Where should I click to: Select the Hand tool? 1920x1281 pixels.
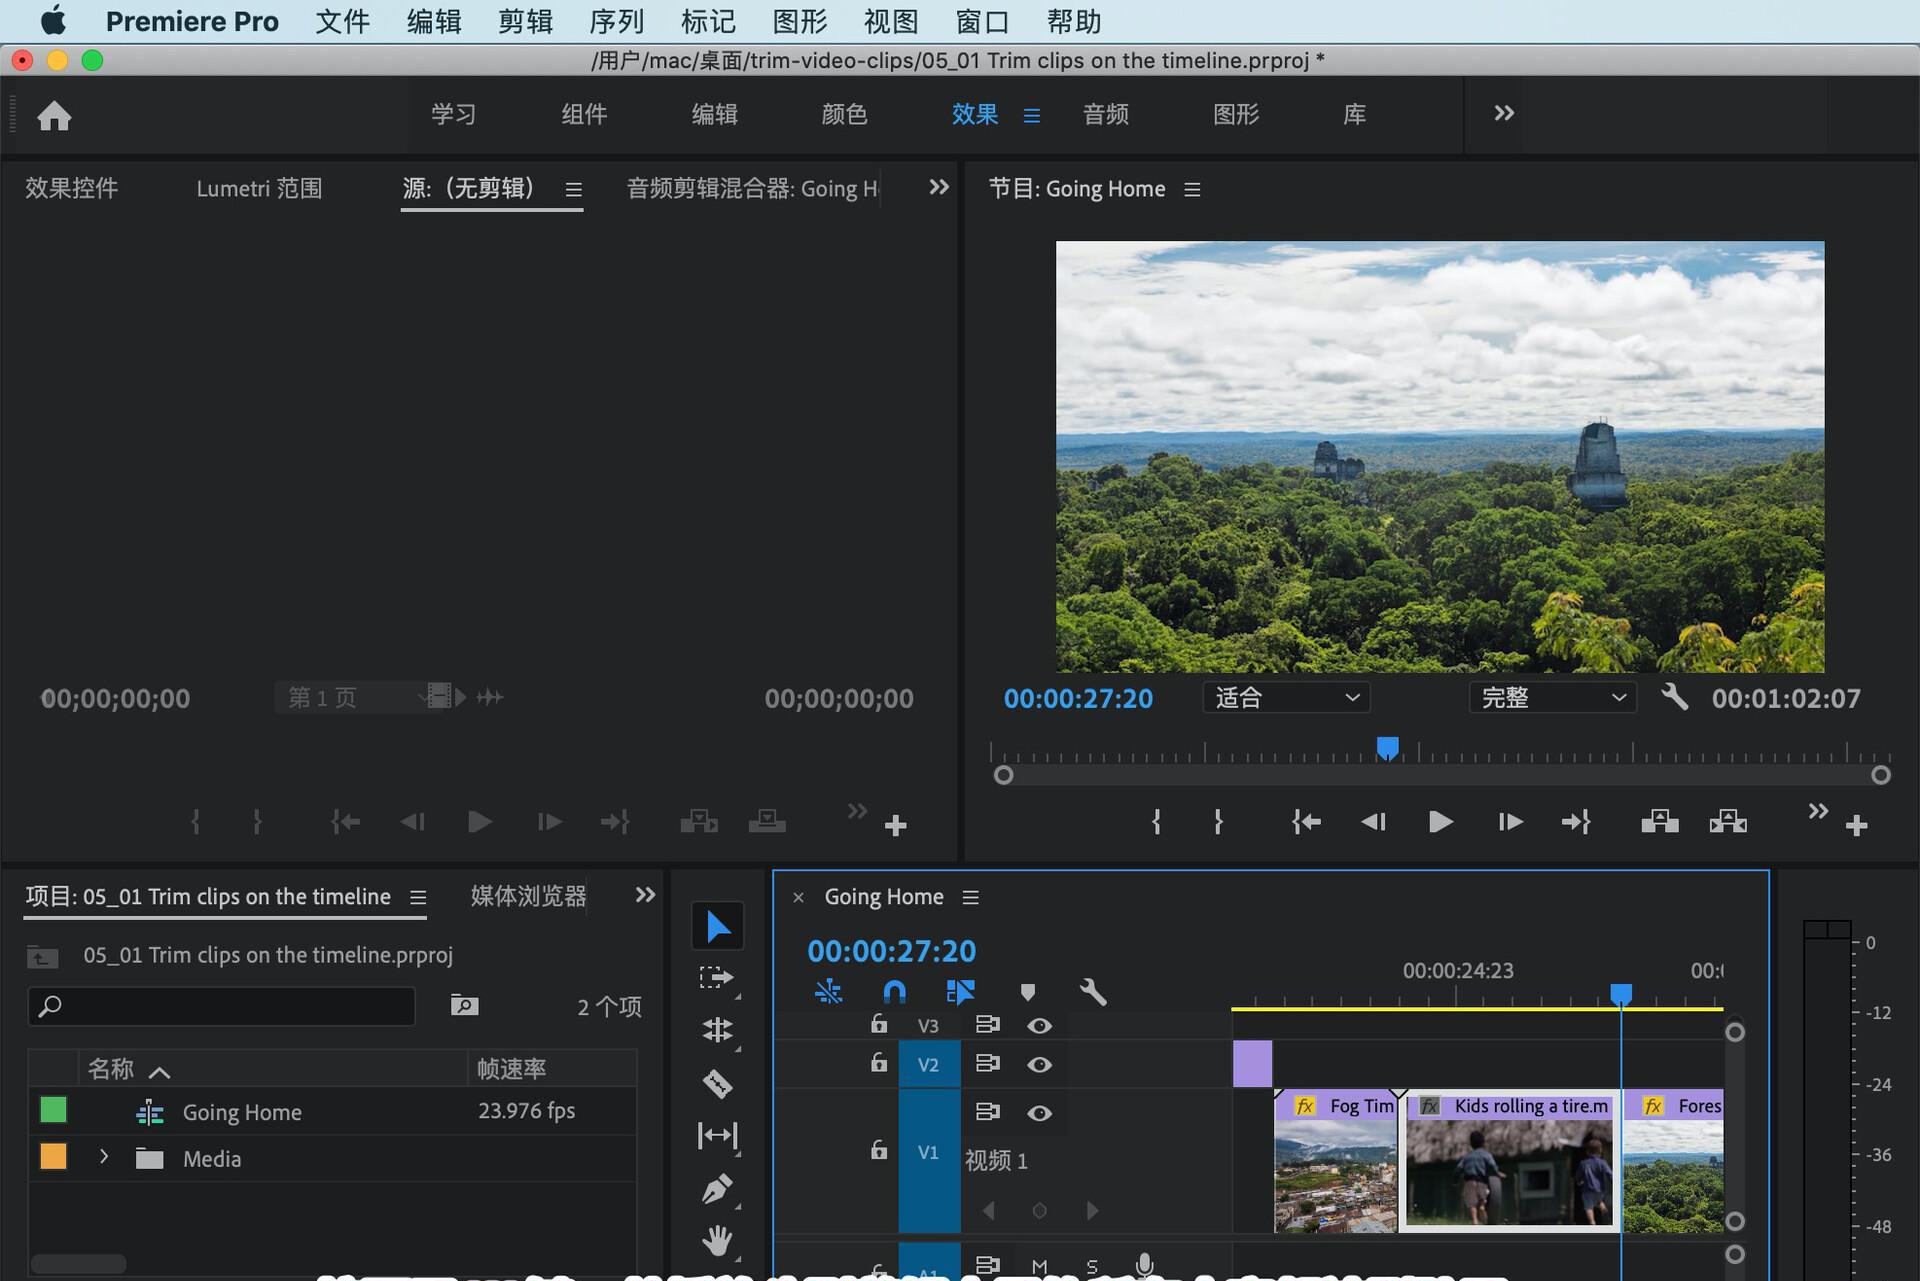[x=717, y=1240]
